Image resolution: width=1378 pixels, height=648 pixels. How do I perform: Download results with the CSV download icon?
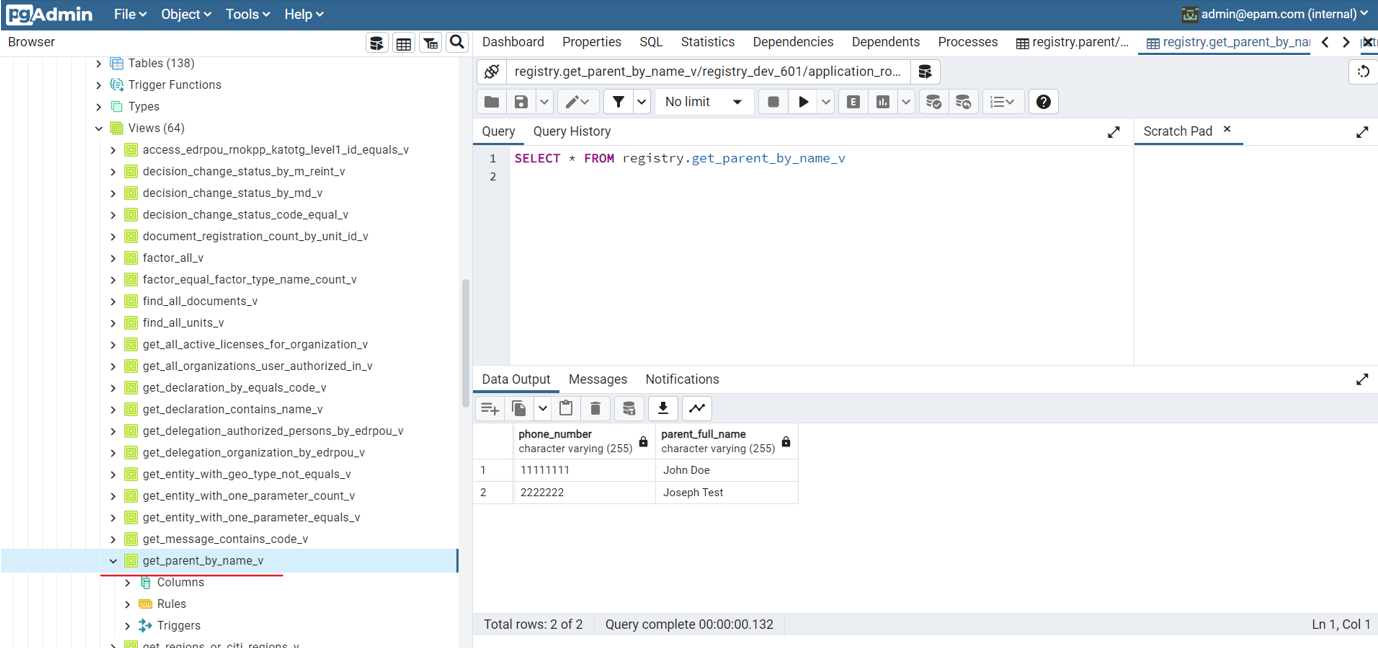pyautogui.click(x=663, y=408)
